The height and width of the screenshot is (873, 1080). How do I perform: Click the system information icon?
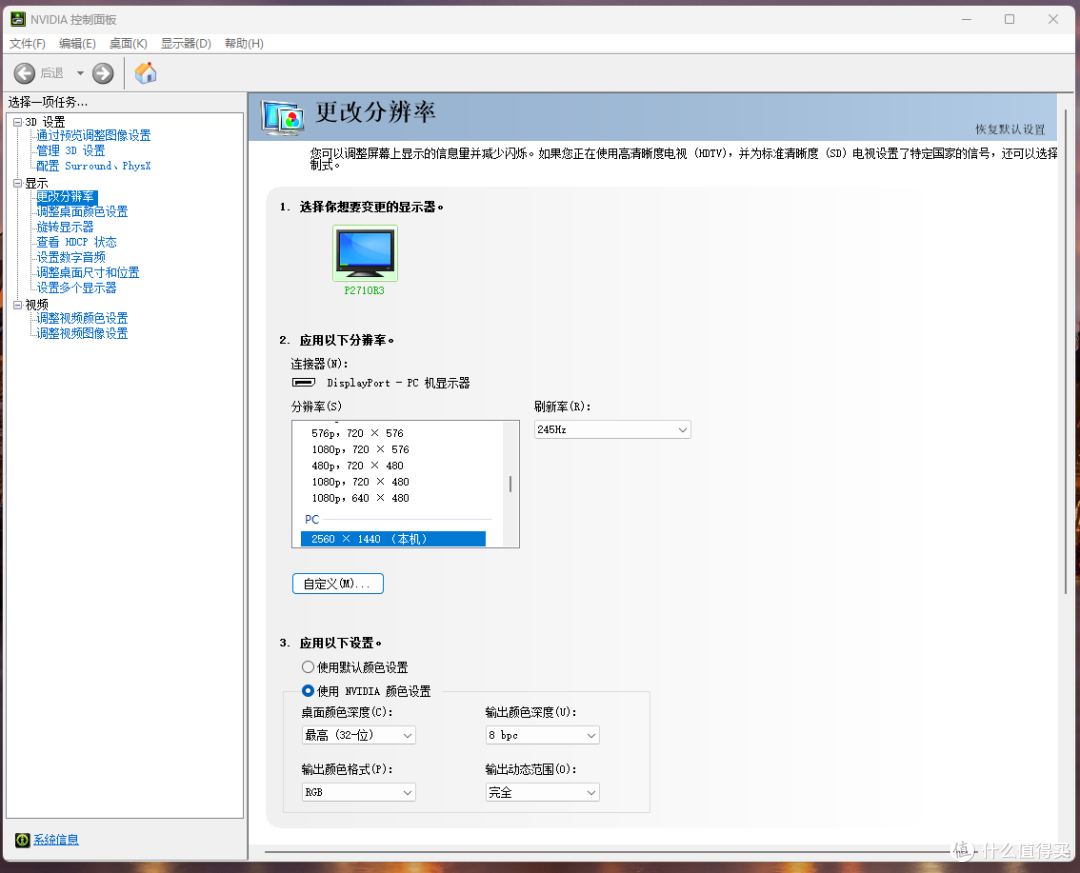click(x=23, y=839)
